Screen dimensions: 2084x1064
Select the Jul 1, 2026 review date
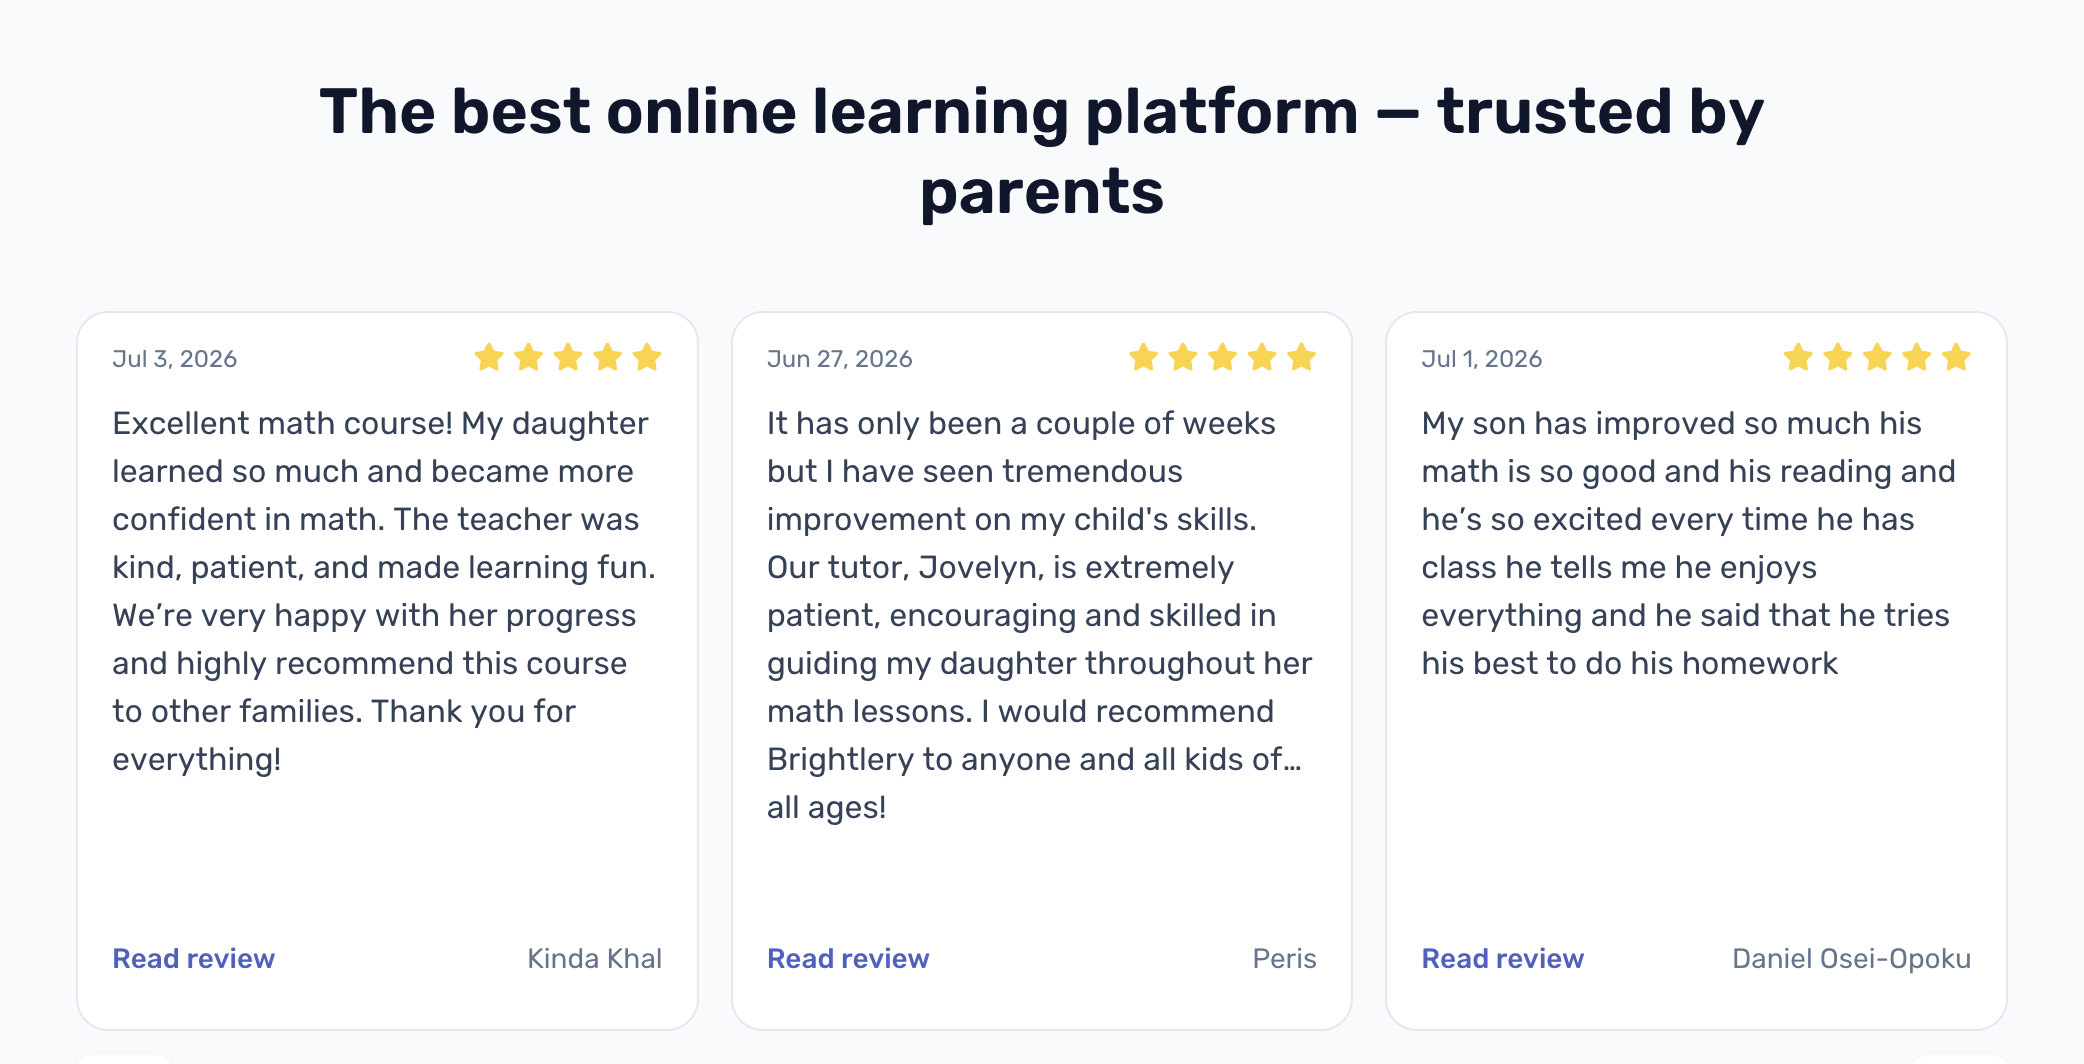click(1481, 359)
